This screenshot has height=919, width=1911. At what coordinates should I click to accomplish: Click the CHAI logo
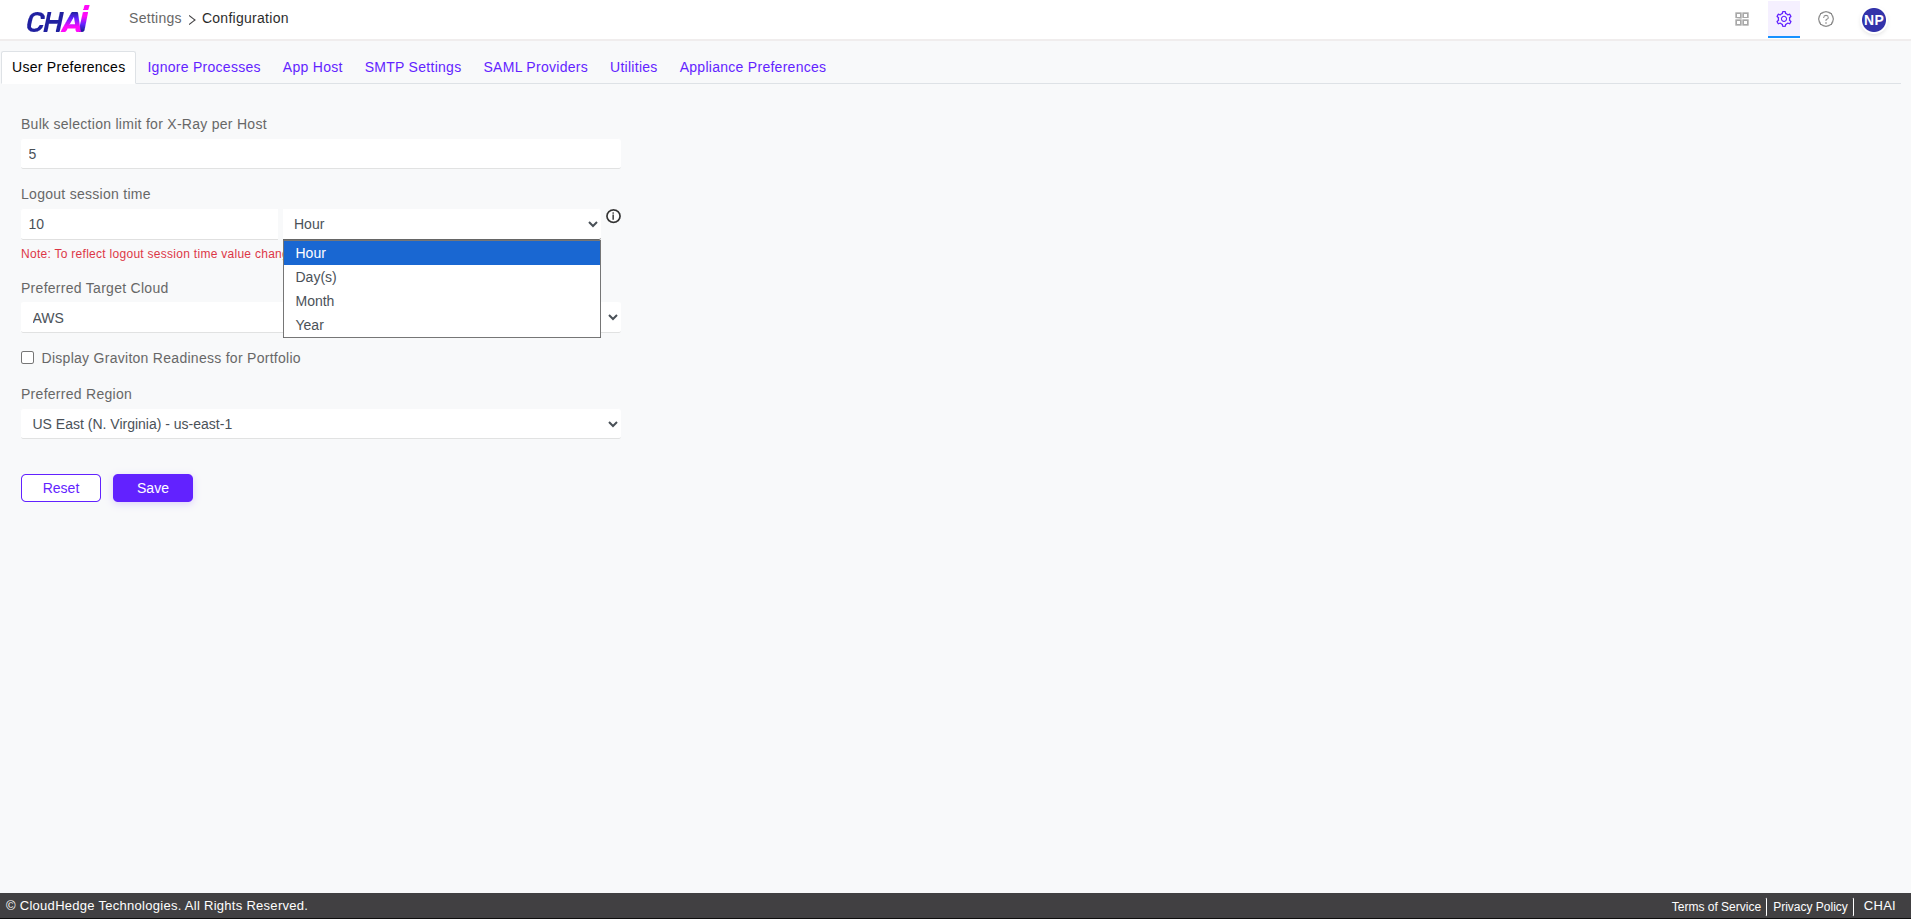(57, 20)
